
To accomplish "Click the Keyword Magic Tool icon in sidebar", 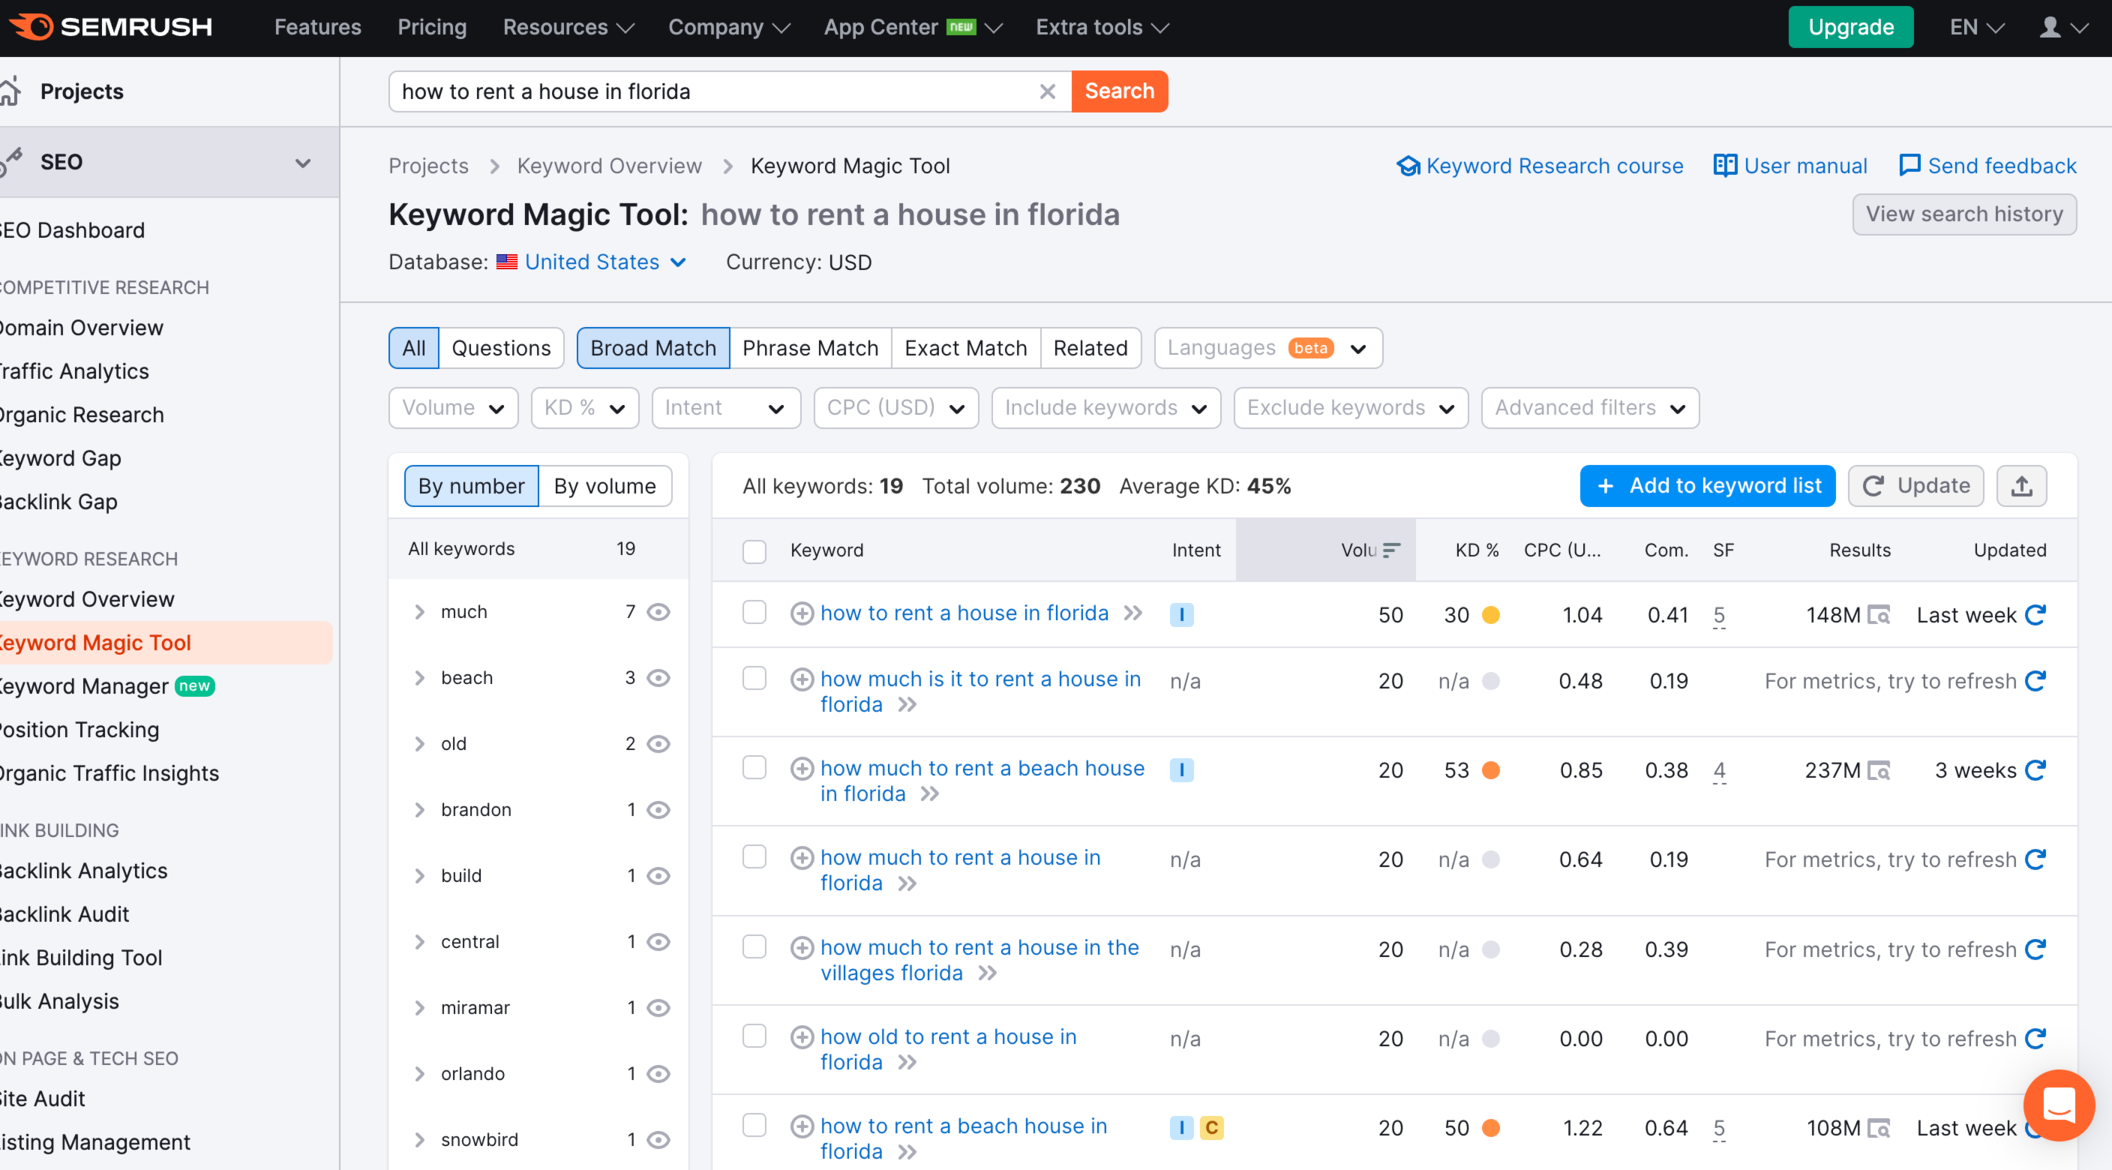I will 92,641.
